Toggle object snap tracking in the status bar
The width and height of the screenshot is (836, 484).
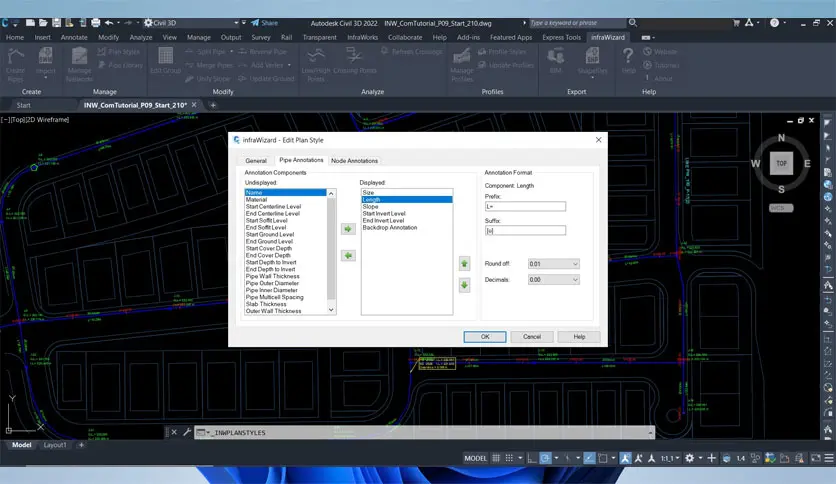click(x=589, y=458)
